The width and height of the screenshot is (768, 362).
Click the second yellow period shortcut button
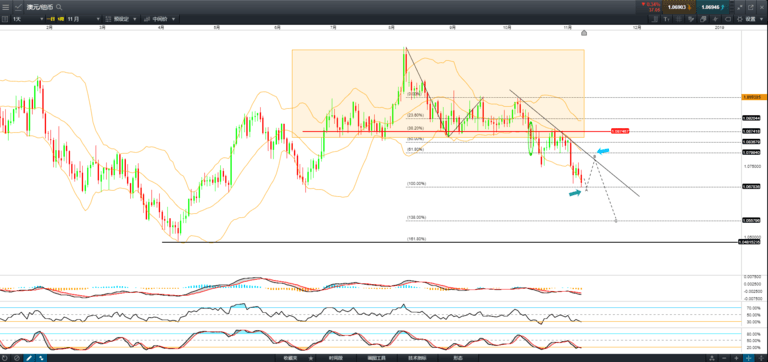coord(61,19)
